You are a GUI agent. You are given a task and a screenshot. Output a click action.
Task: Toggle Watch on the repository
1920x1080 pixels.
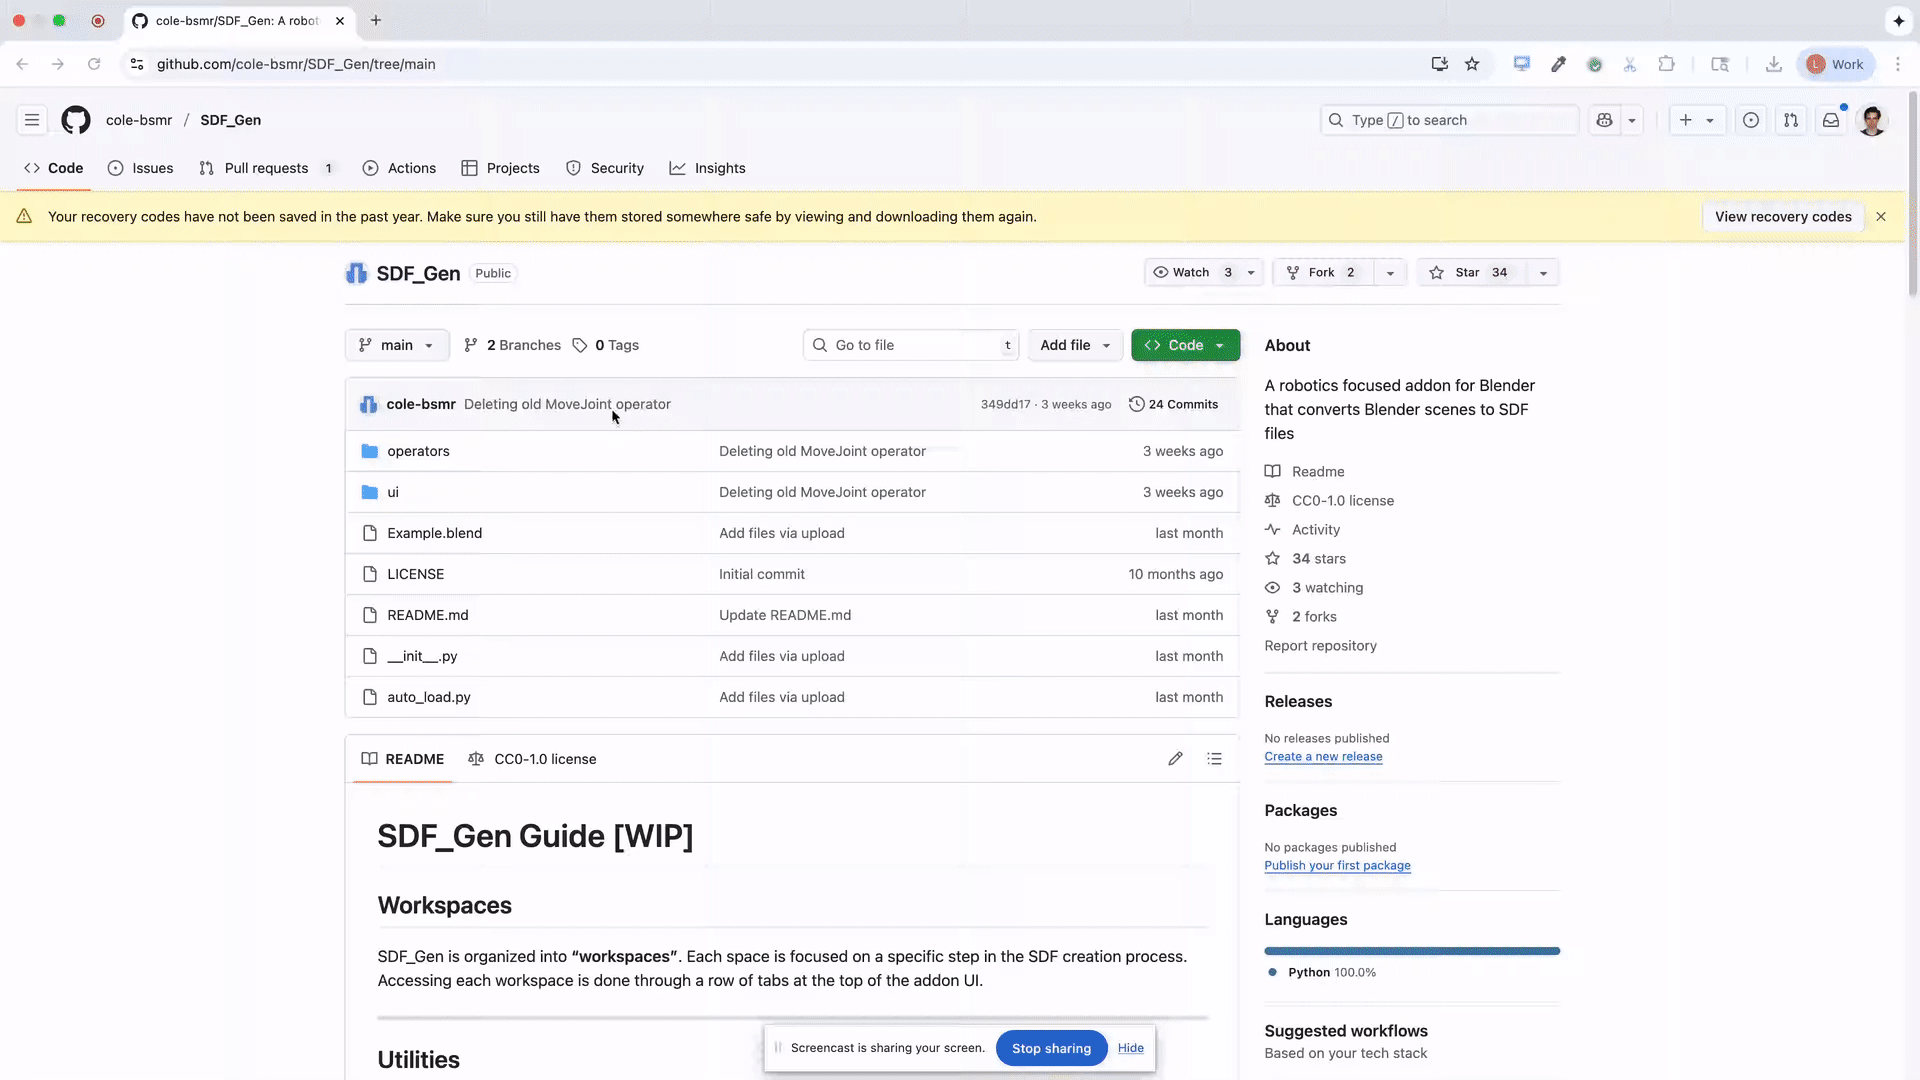click(1191, 273)
